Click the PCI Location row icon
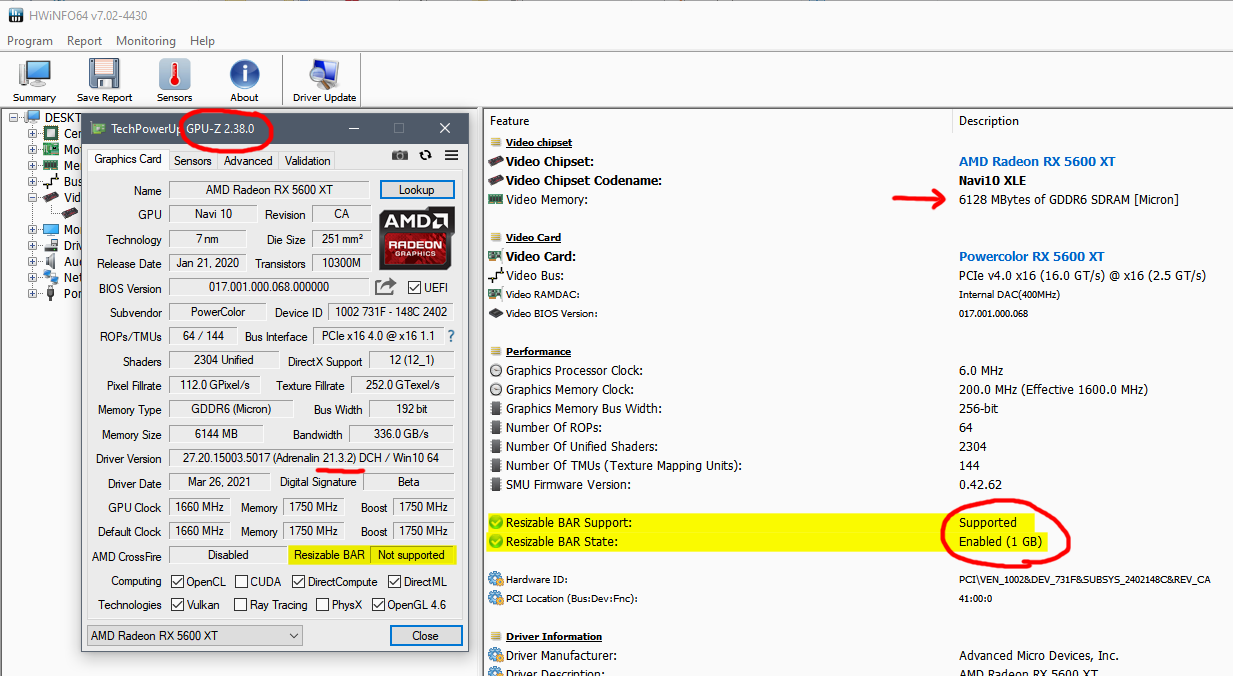1233x676 pixels. 495,598
